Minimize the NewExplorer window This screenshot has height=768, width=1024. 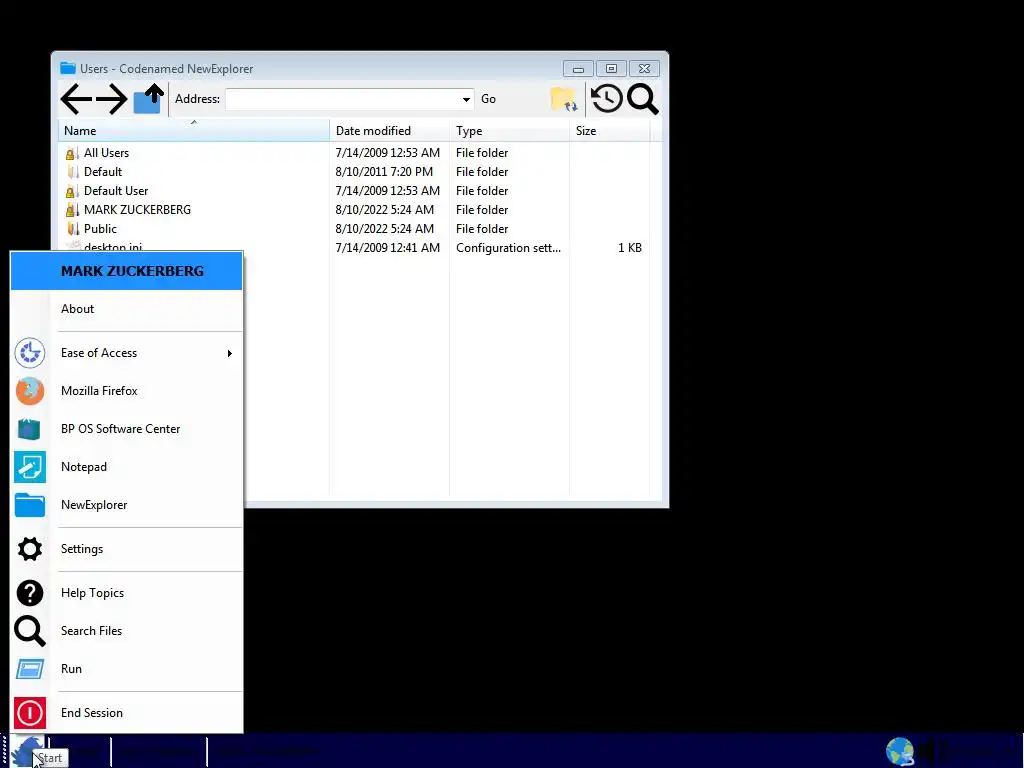pos(578,69)
